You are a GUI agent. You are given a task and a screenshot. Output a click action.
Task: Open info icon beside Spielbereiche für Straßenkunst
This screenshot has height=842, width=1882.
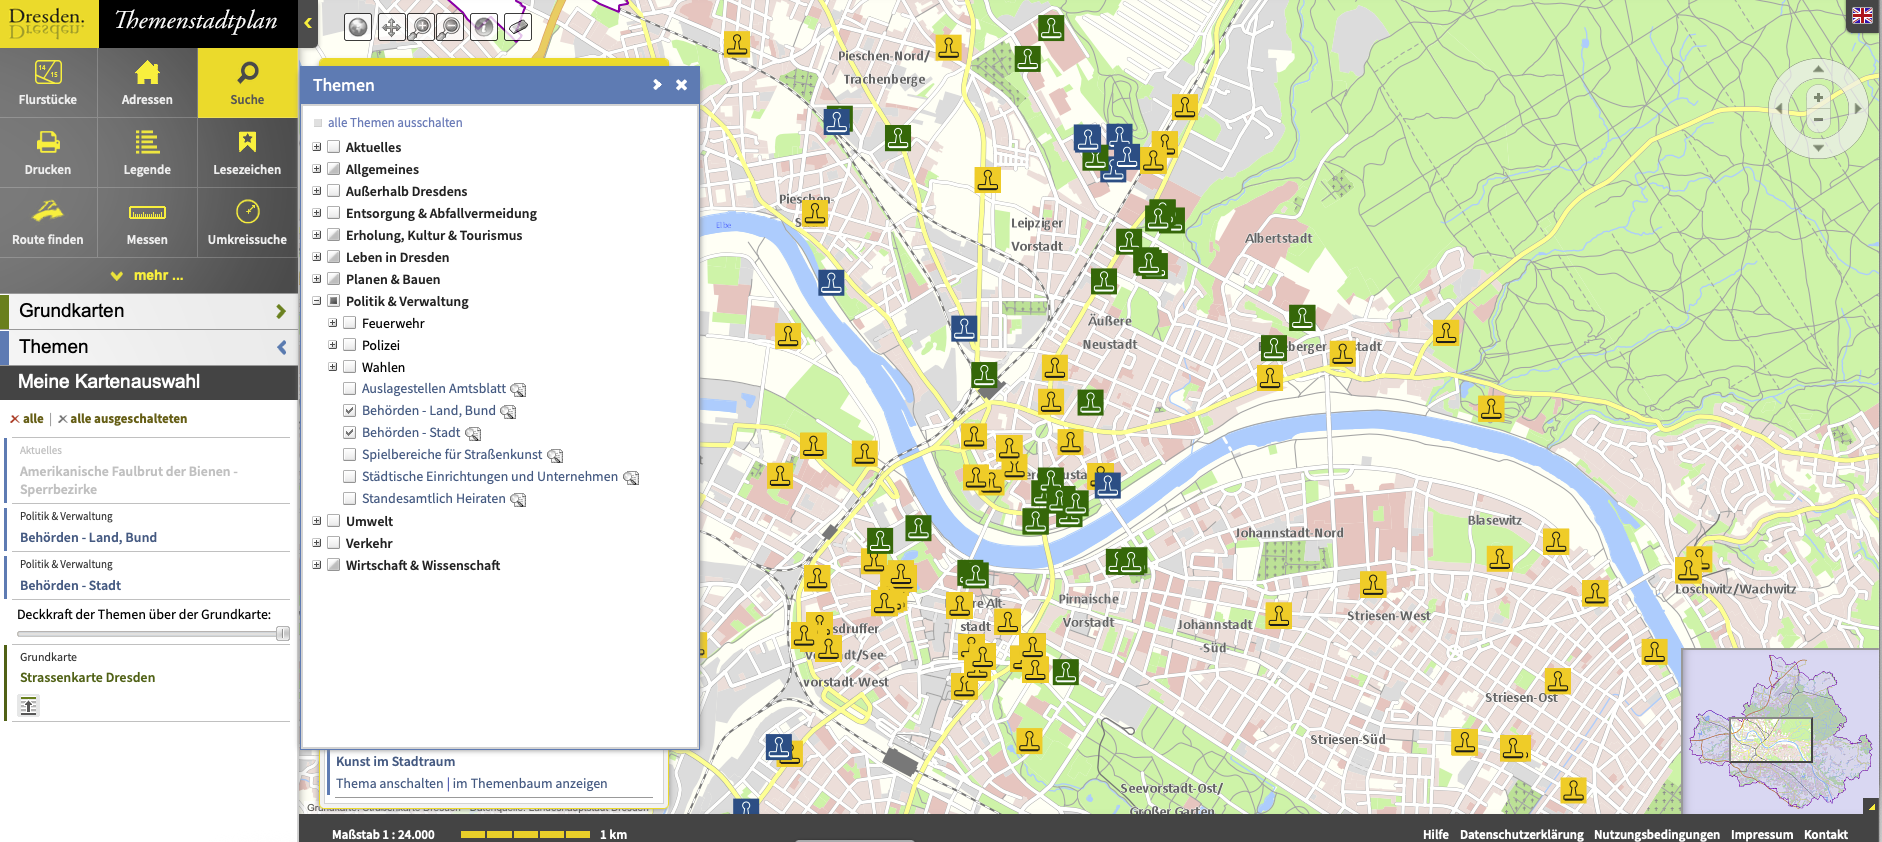click(x=555, y=455)
